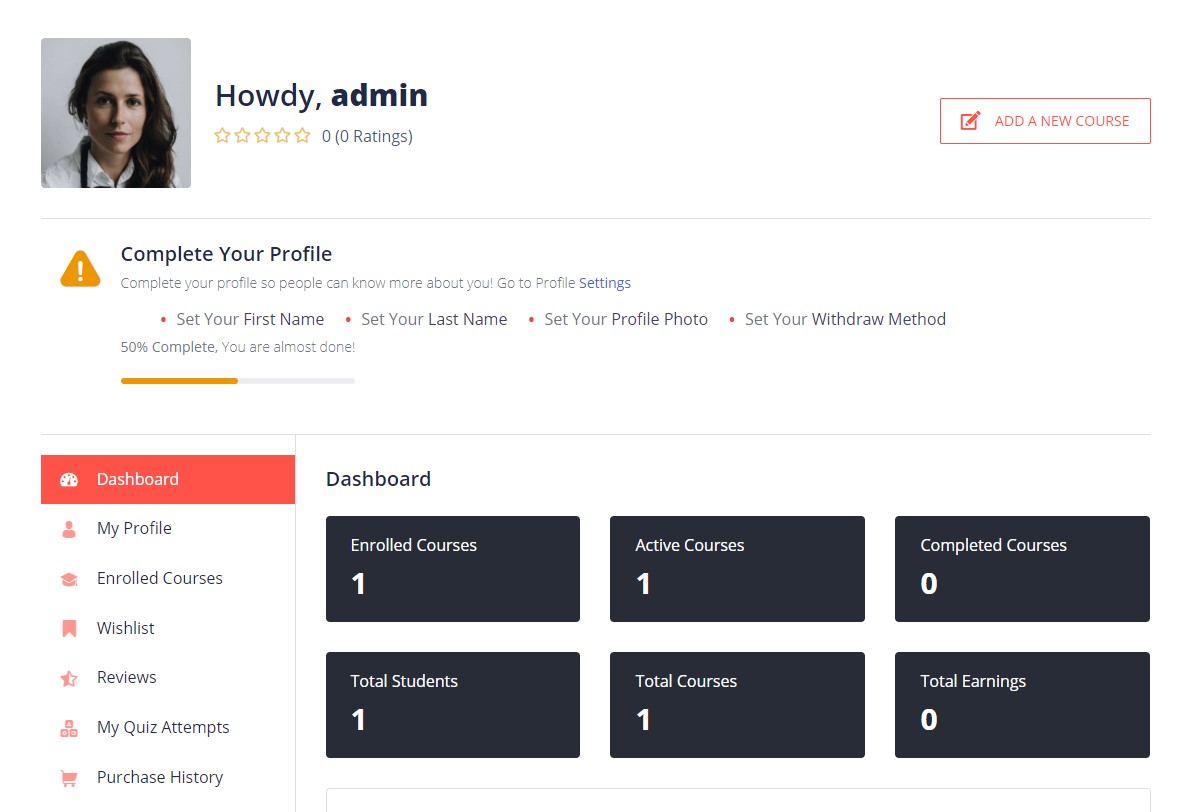
Task: Click the Reviews star icon
Action: click(x=69, y=678)
